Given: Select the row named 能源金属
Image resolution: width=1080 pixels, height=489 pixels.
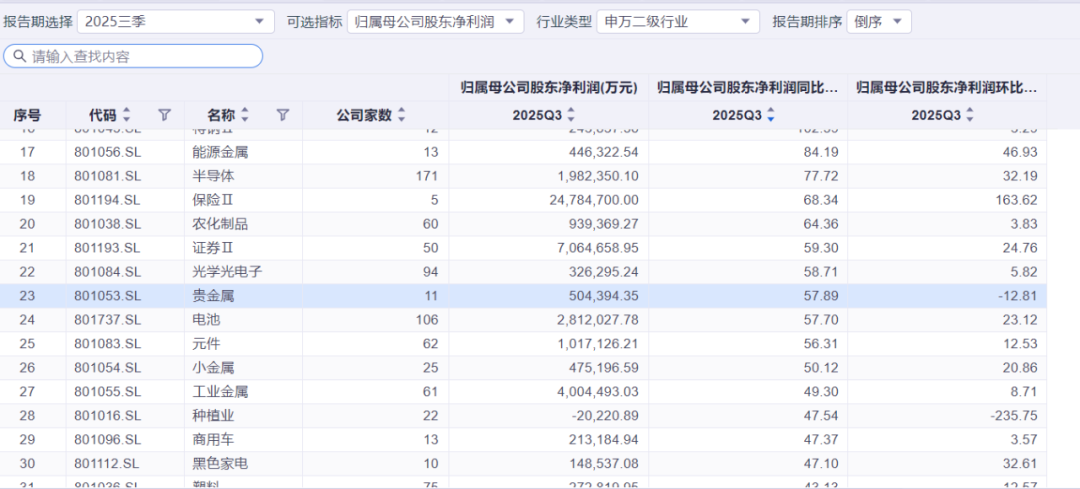Looking at the screenshot, I should (x=523, y=152).
